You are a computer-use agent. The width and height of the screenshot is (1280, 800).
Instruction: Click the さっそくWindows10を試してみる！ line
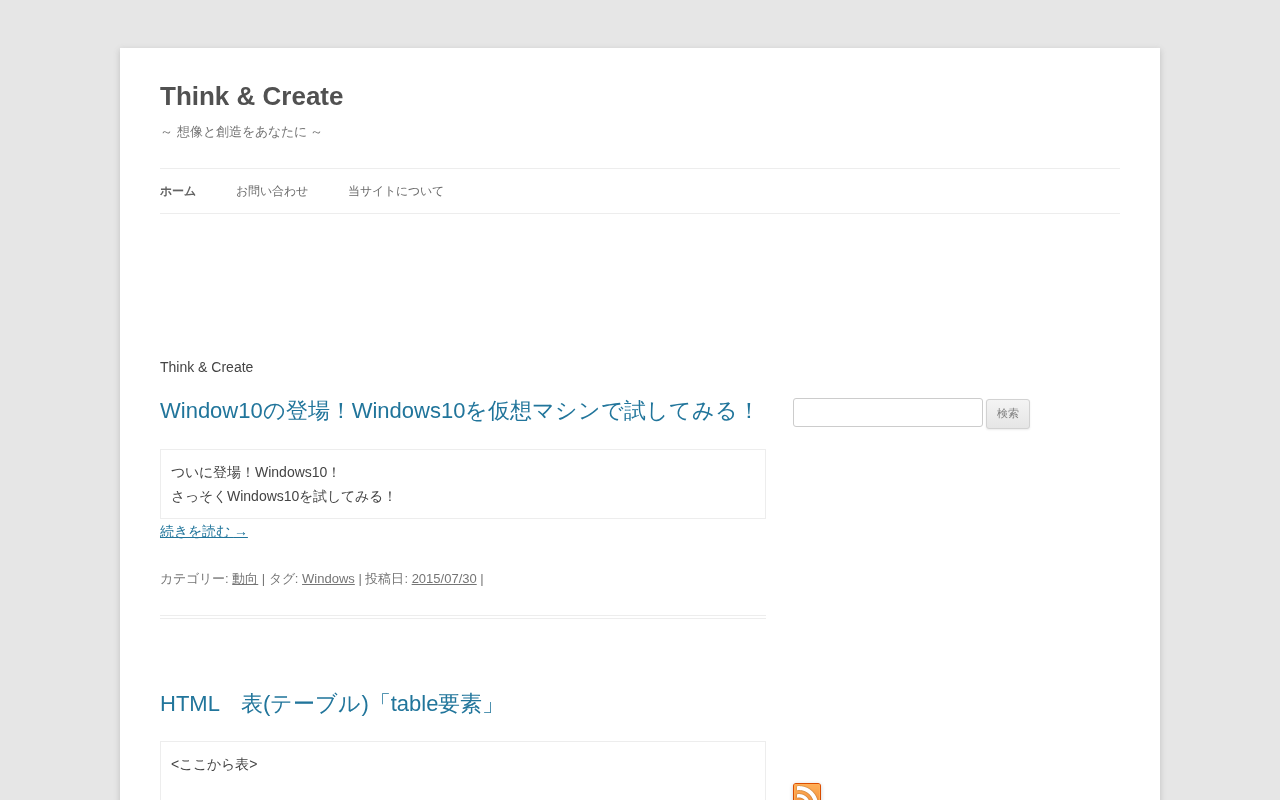pyautogui.click(x=284, y=497)
